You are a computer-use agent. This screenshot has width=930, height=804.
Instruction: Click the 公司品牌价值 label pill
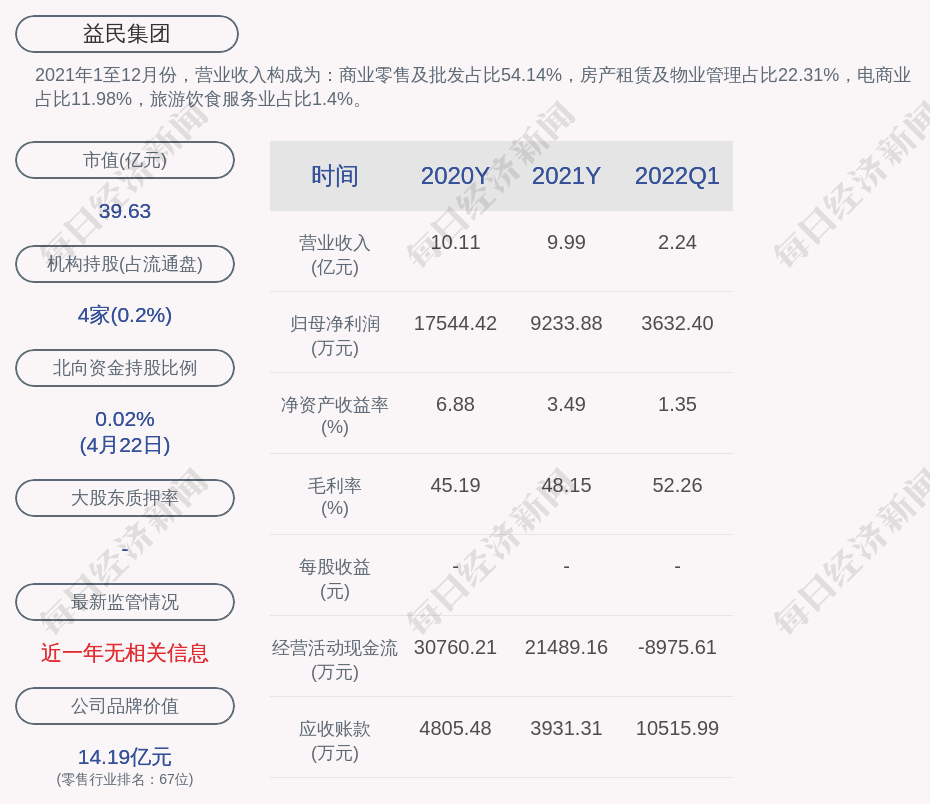tap(125, 706)
